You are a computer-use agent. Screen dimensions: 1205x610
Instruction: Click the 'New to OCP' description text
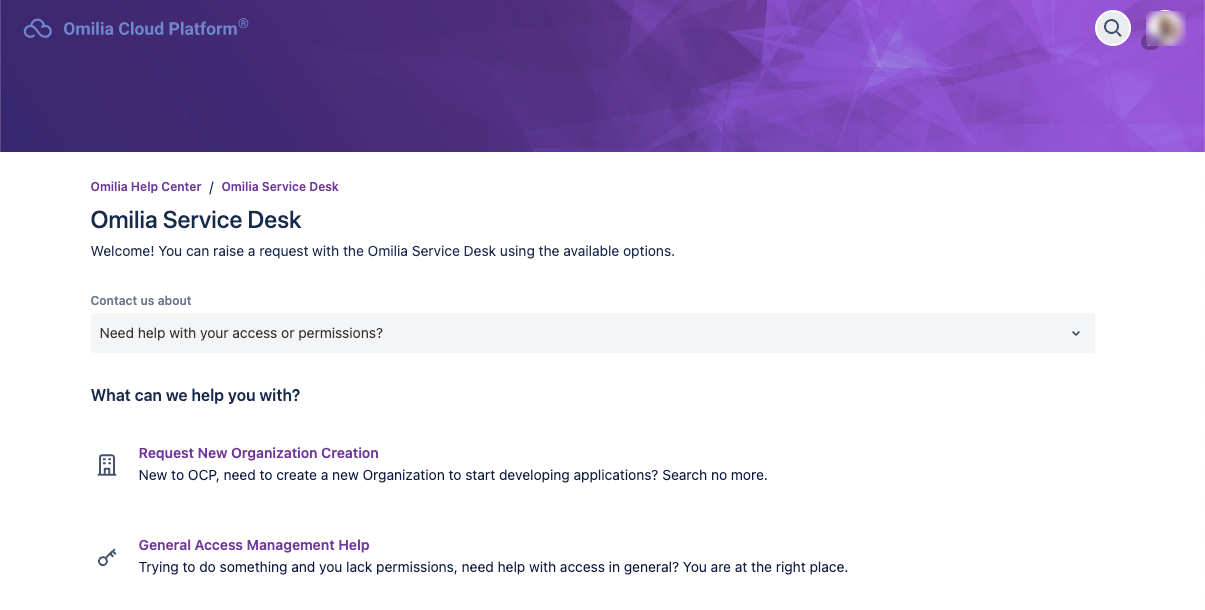pos(452,475)
